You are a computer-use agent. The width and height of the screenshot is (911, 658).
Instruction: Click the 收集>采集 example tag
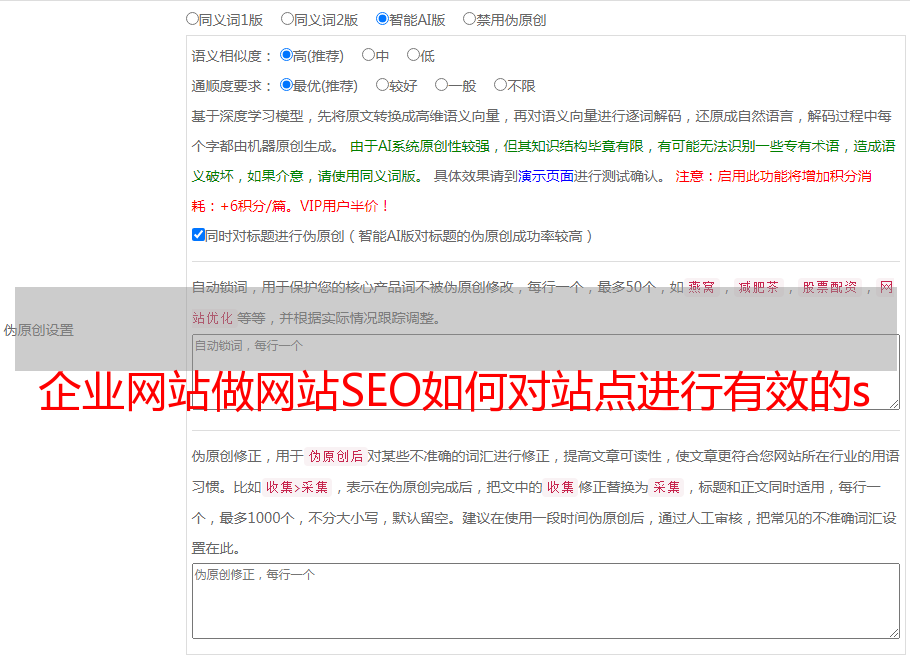297,487
